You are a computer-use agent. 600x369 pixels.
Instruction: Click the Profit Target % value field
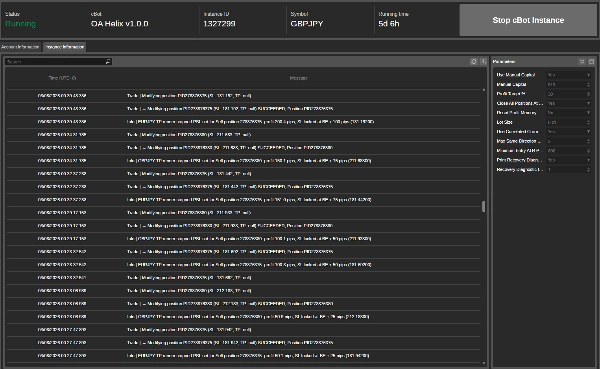(566, 94)
